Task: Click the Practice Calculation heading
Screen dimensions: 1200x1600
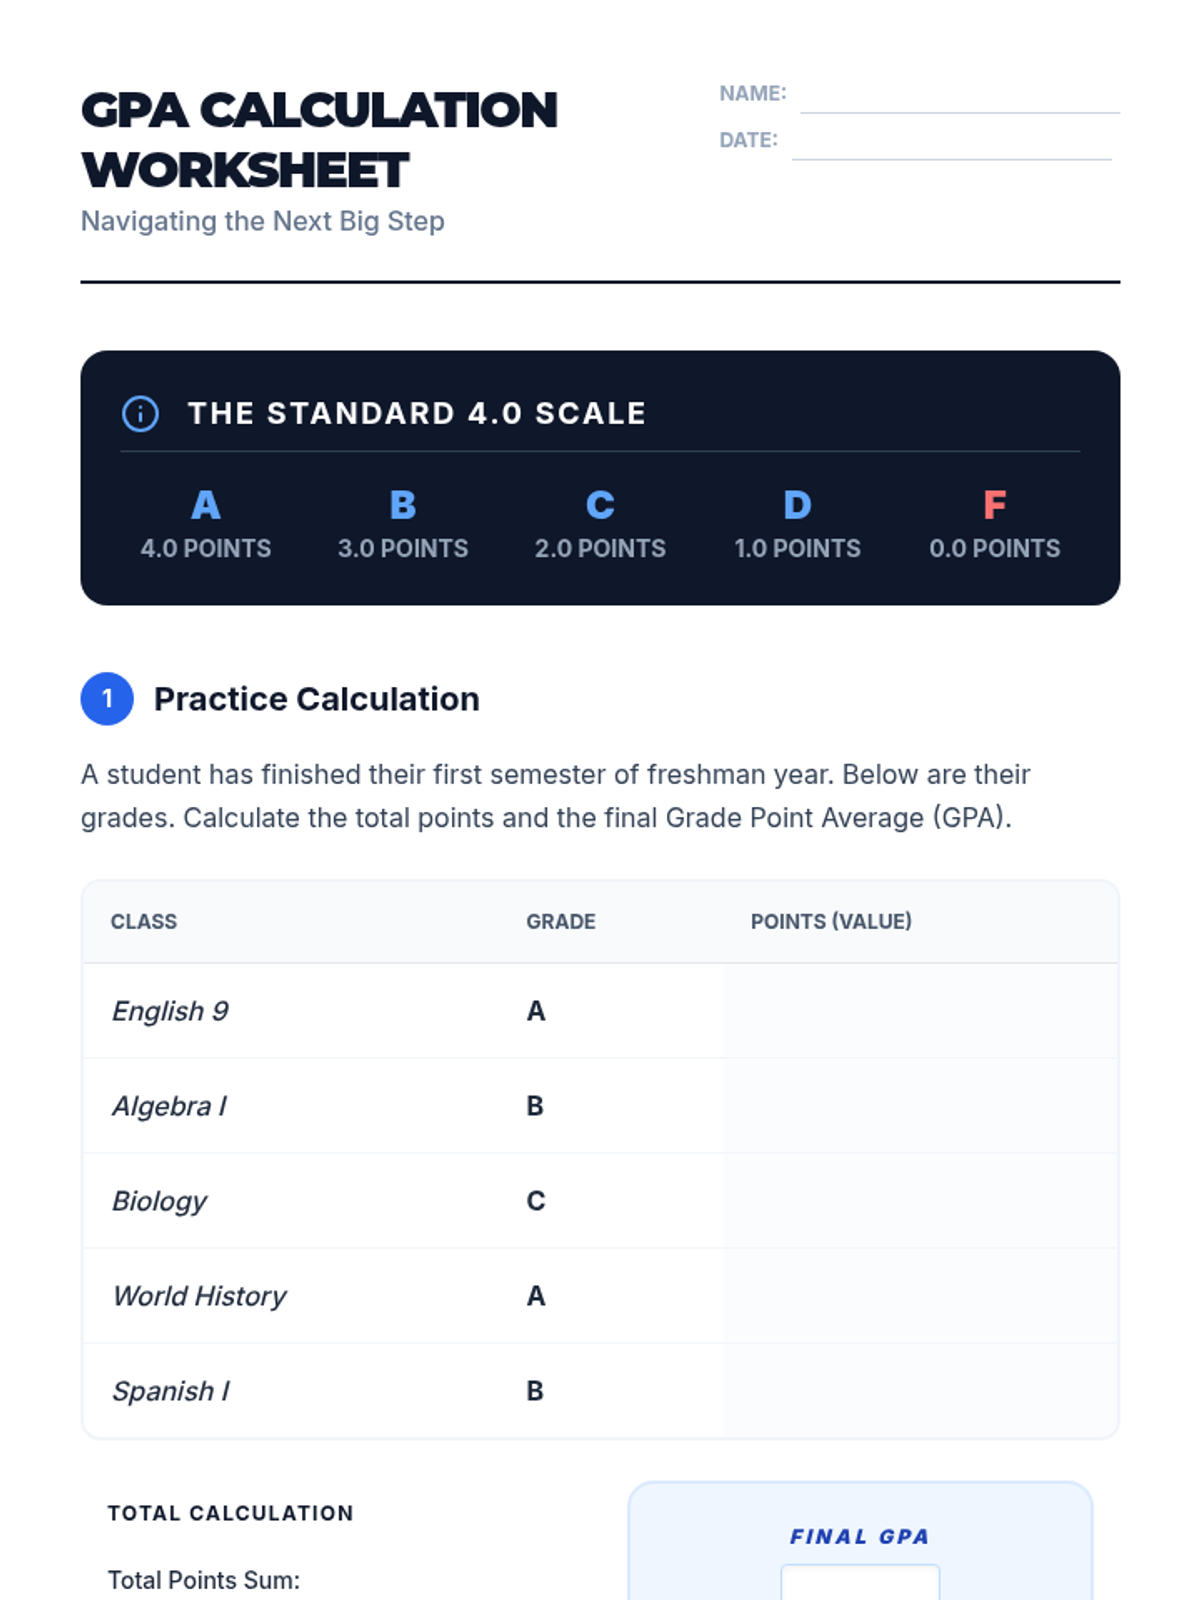Action: (316, 699)
